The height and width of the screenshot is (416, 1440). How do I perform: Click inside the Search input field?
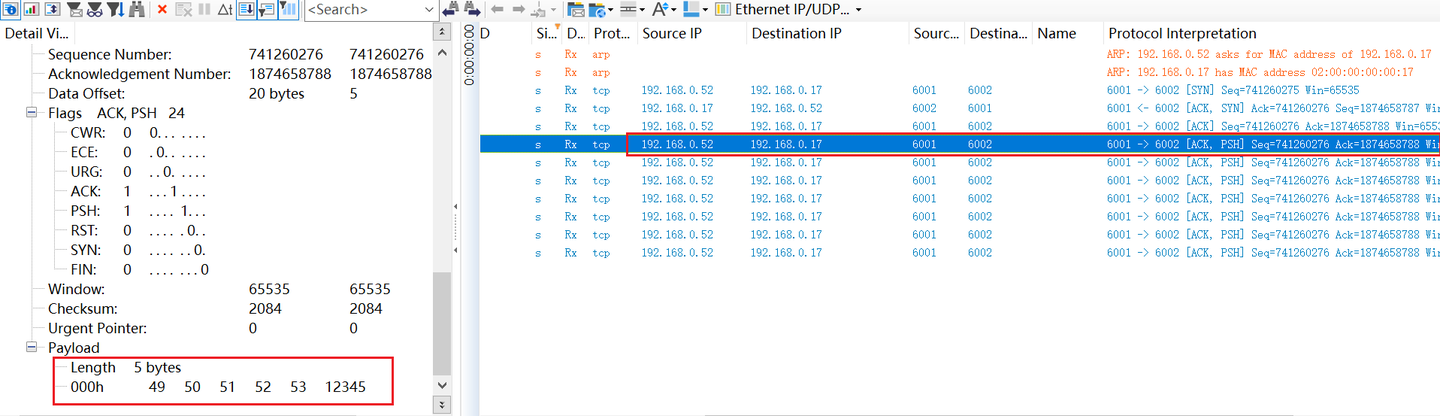pos(364,9)
